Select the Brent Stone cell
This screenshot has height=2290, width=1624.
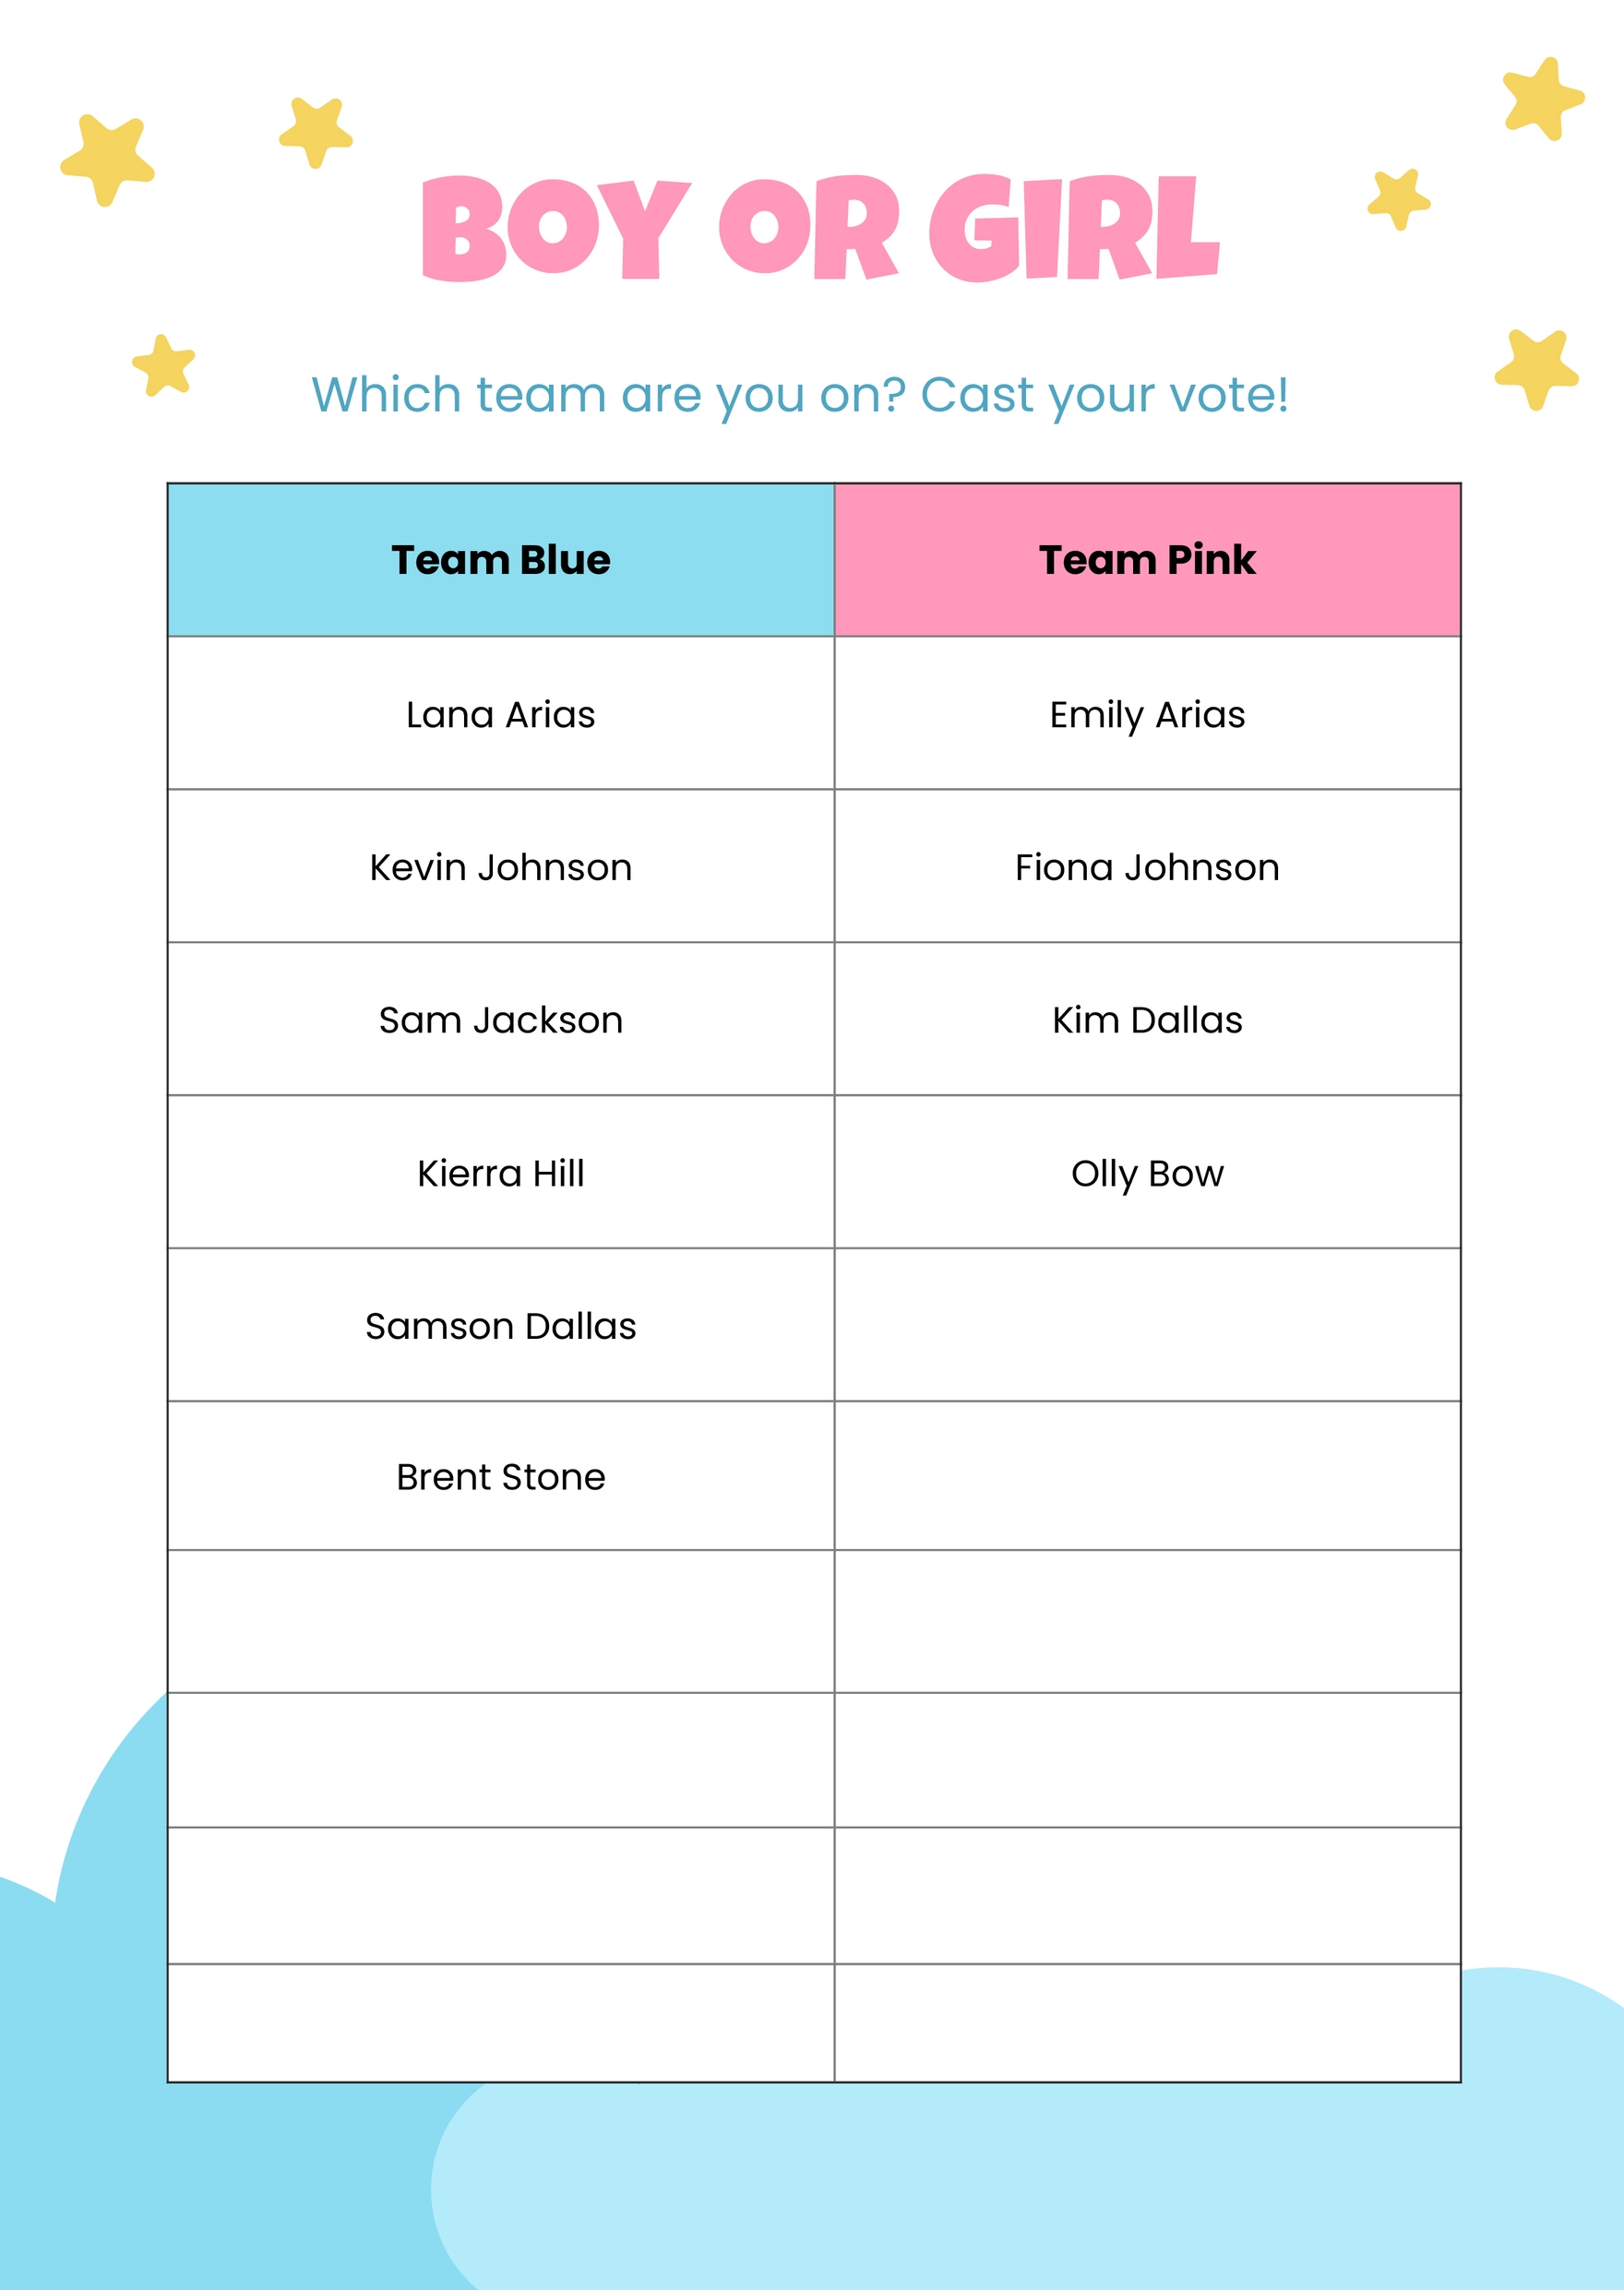coord(501,1476)
